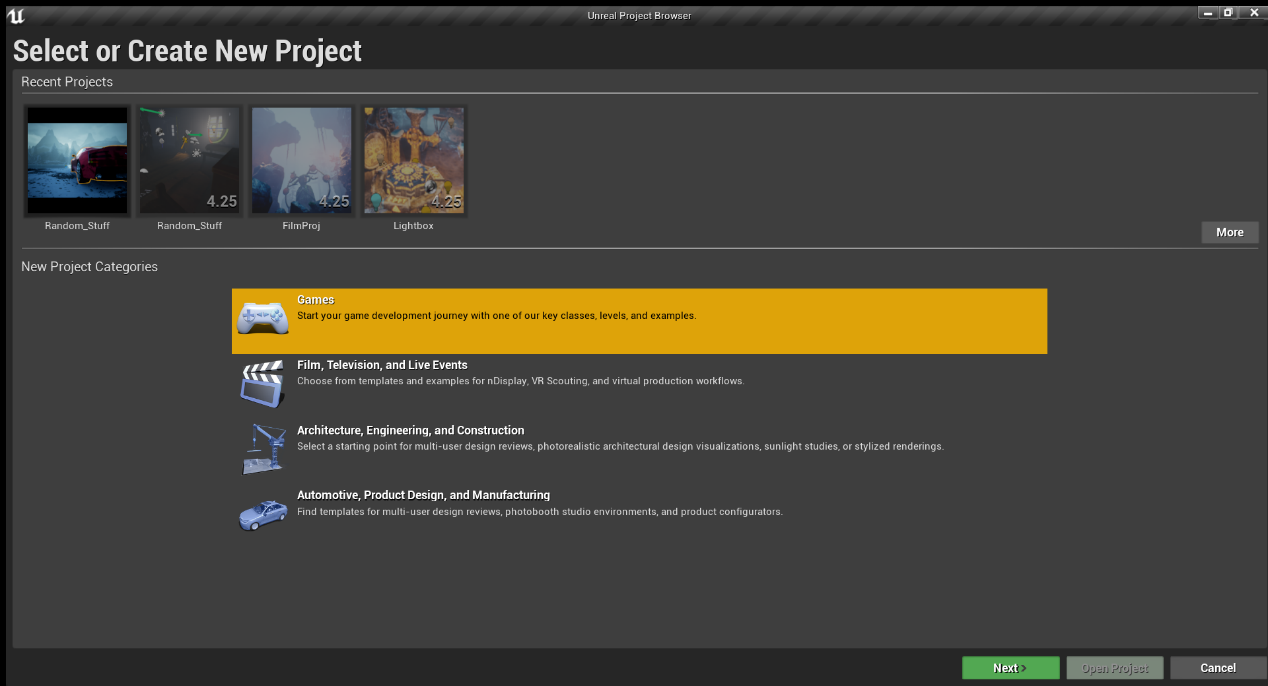Screen dimensions: 1268x686
Task: Pick Architecture, Engineering, and Construction category
Action: pos(410,430)
